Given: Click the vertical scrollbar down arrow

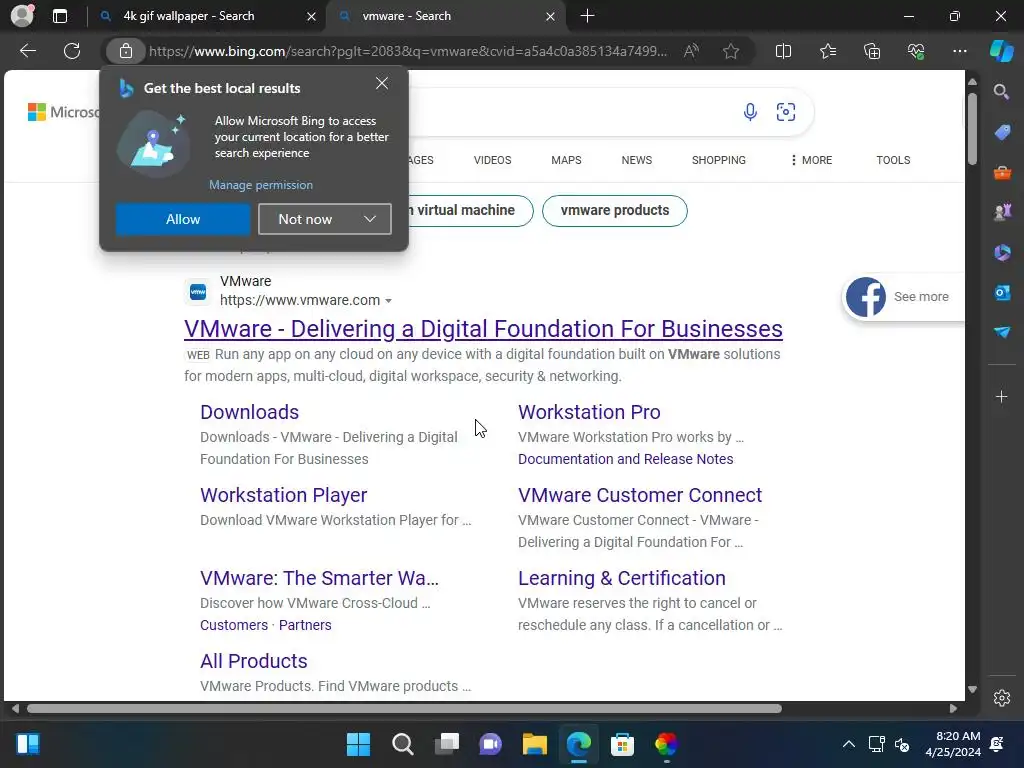Looking at the screenshot, I should [x=972, y=689].
